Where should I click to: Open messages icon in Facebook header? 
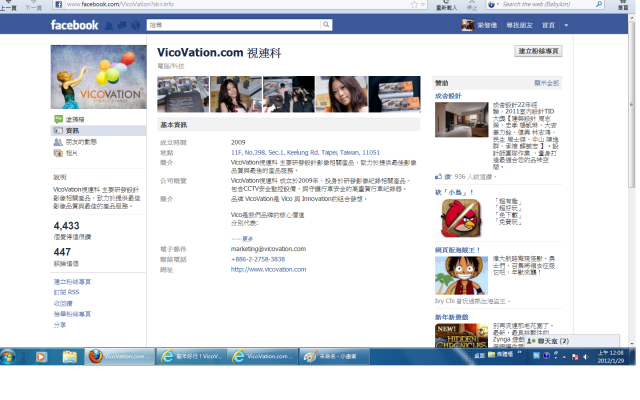coord(122,26)
